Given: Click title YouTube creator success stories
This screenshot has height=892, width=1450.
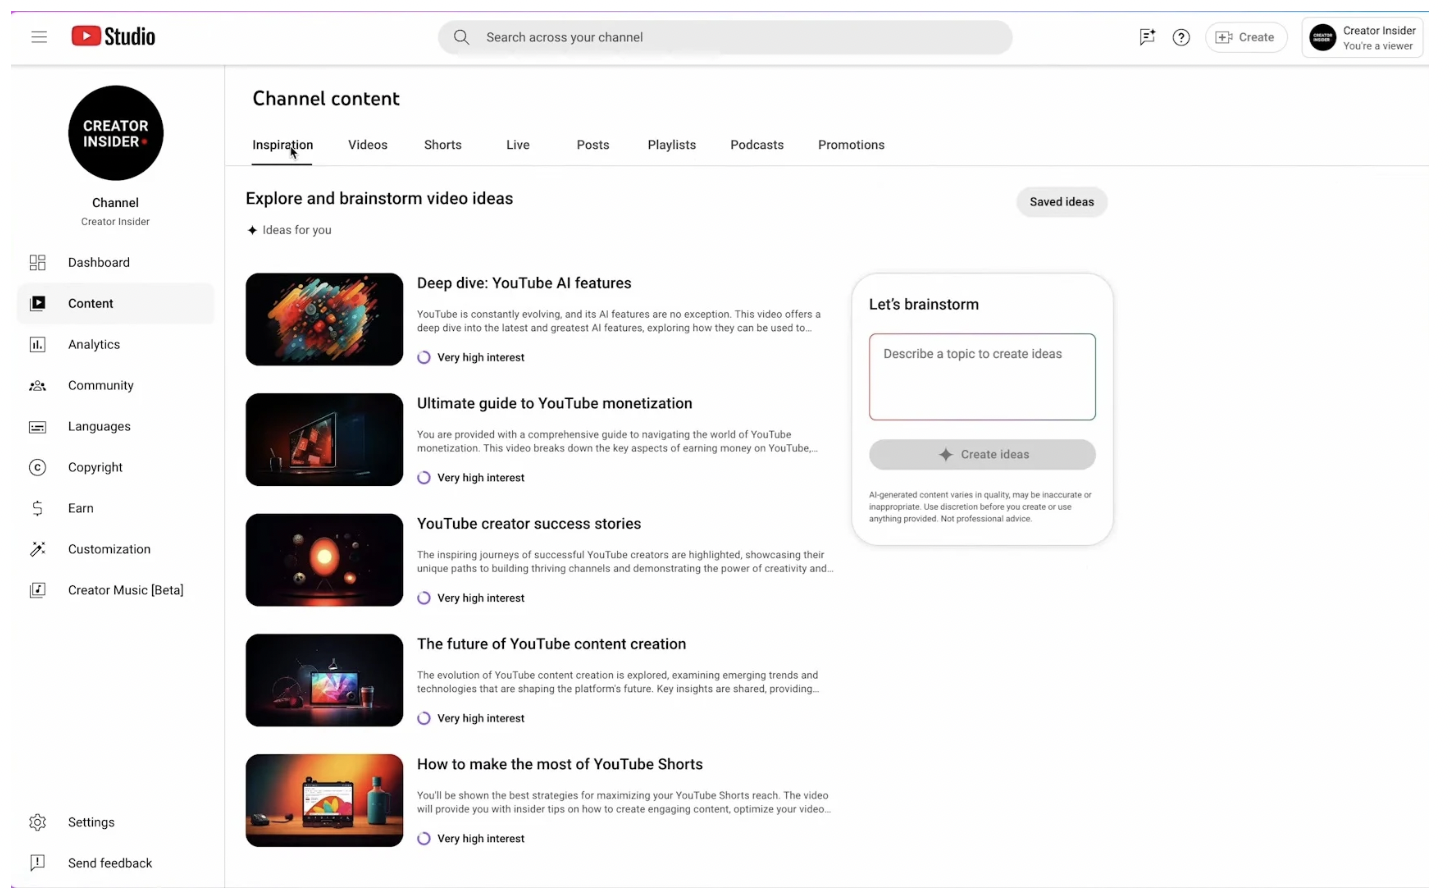Looking at the screenshot, I should coord(529,524).
